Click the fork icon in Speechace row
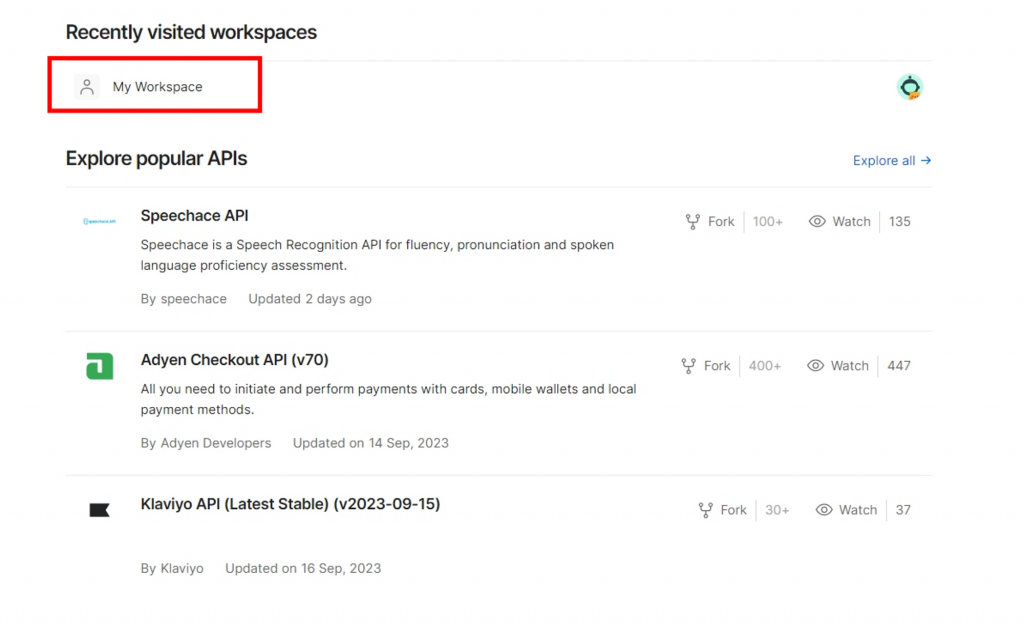This screenshot has width=1024, height=638. pyautogui.click(x=693, y=222)
